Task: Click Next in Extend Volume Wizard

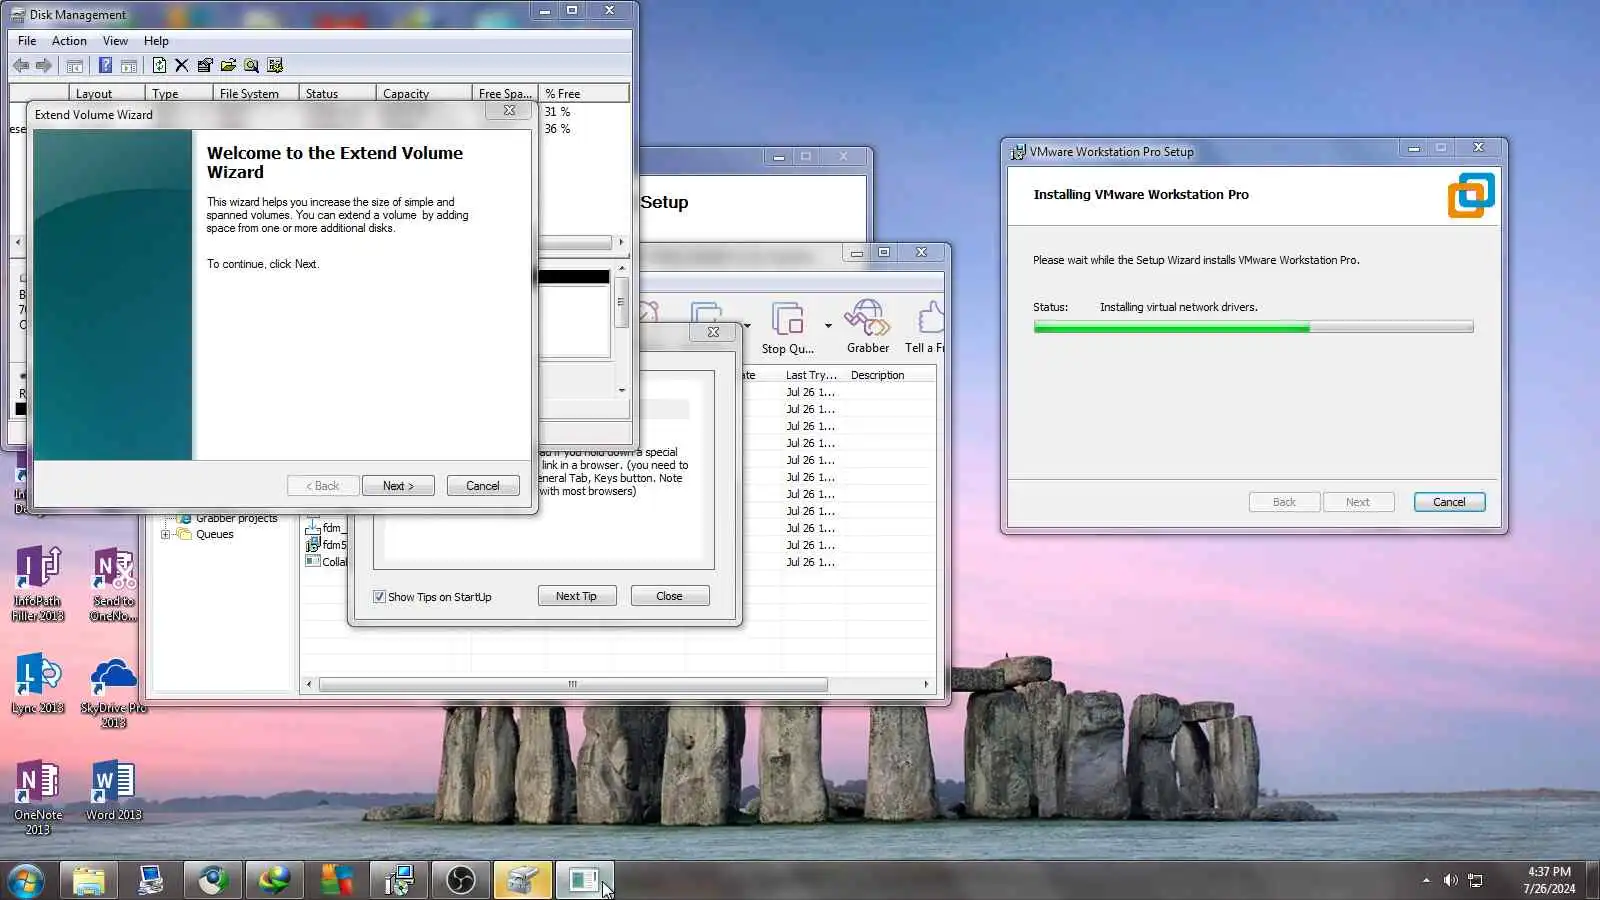Action: point(398,486)
